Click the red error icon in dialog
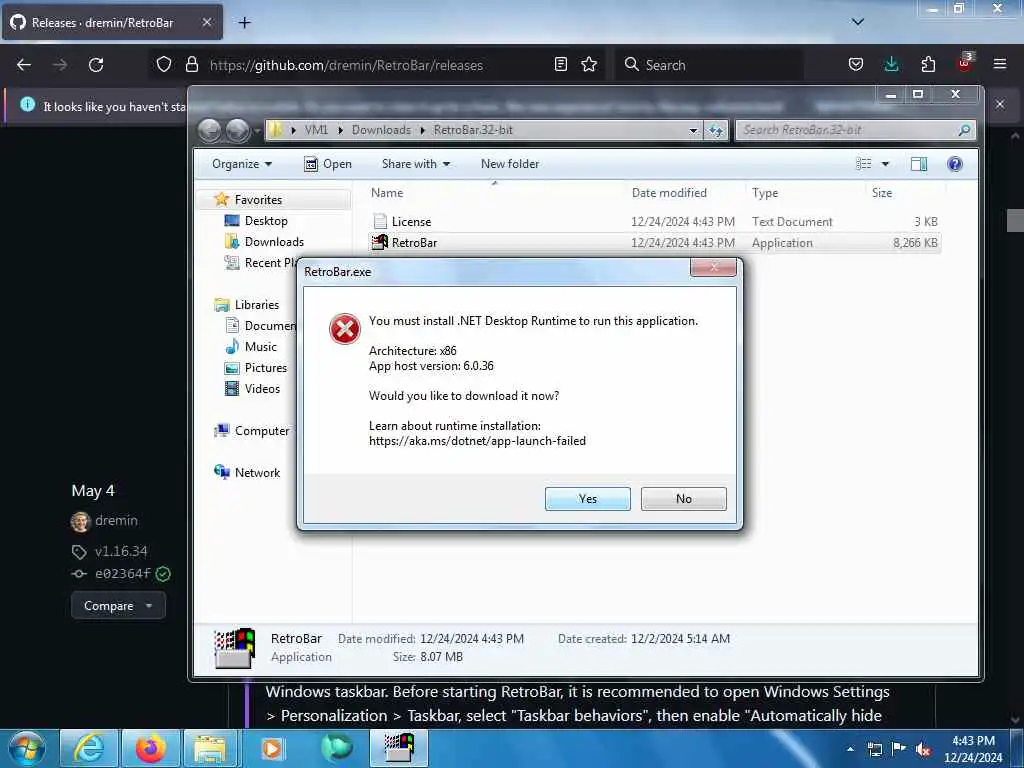Viewport: 1024px width, 768px height. tap(345, 328)
